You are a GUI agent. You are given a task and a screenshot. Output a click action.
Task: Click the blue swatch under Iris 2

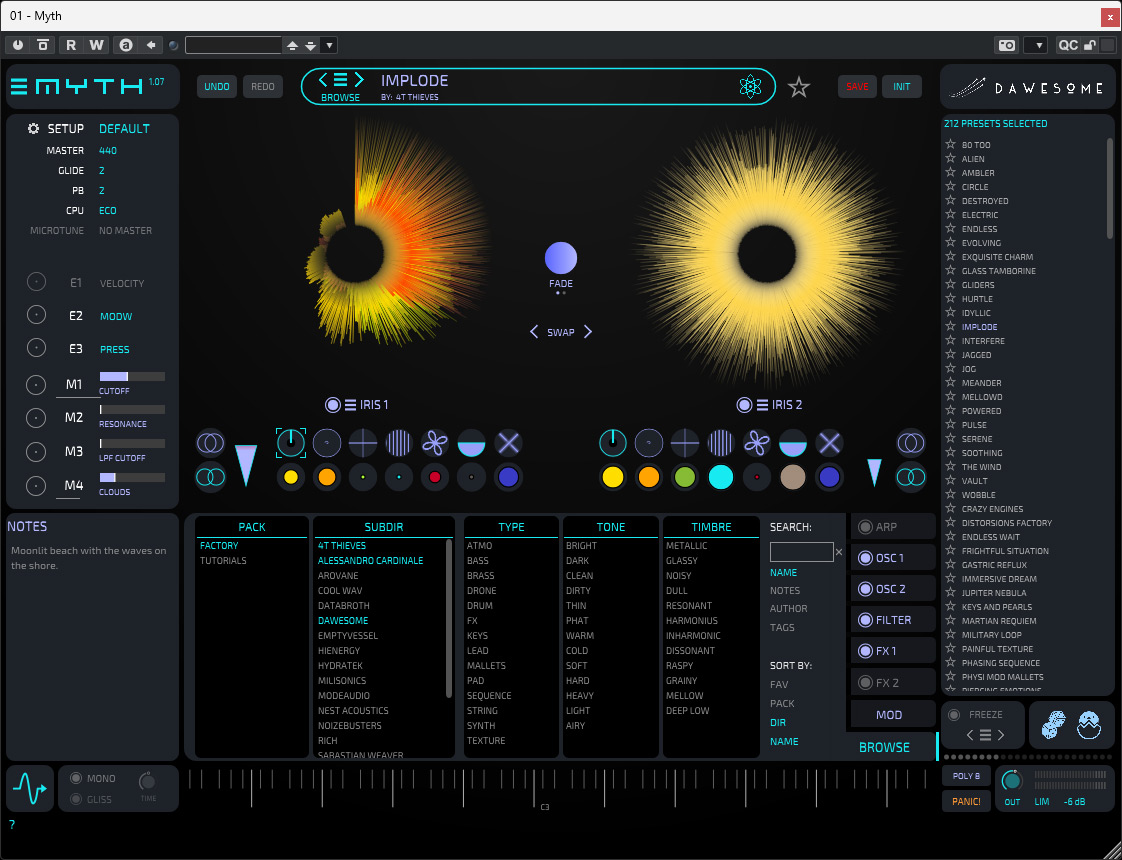(829, 477)
